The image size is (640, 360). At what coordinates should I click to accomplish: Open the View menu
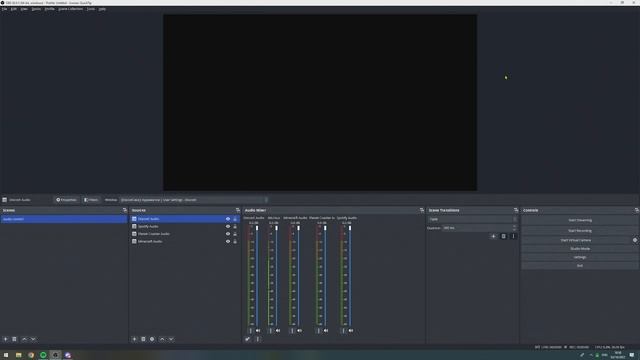(24, 9)
